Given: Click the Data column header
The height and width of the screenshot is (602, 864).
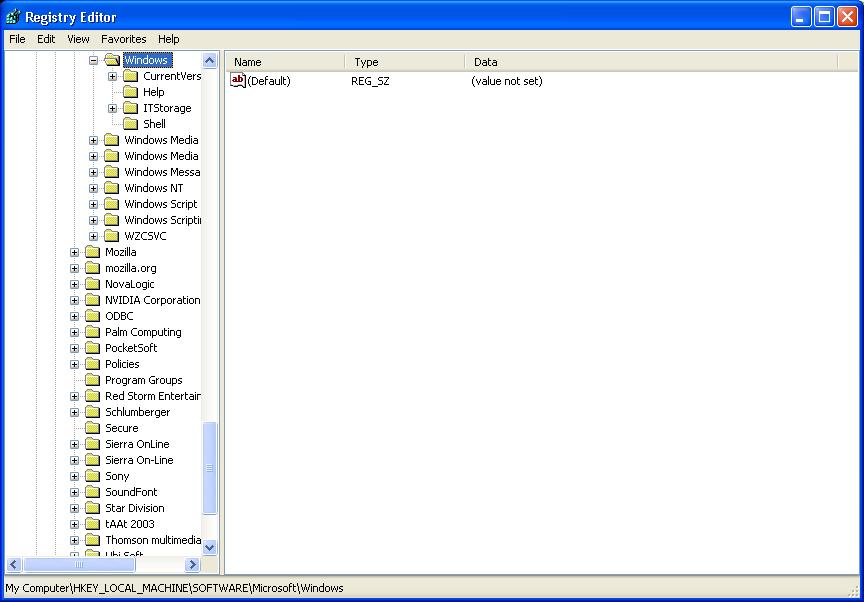Looking at the screenshot, I should pos(651,62).
